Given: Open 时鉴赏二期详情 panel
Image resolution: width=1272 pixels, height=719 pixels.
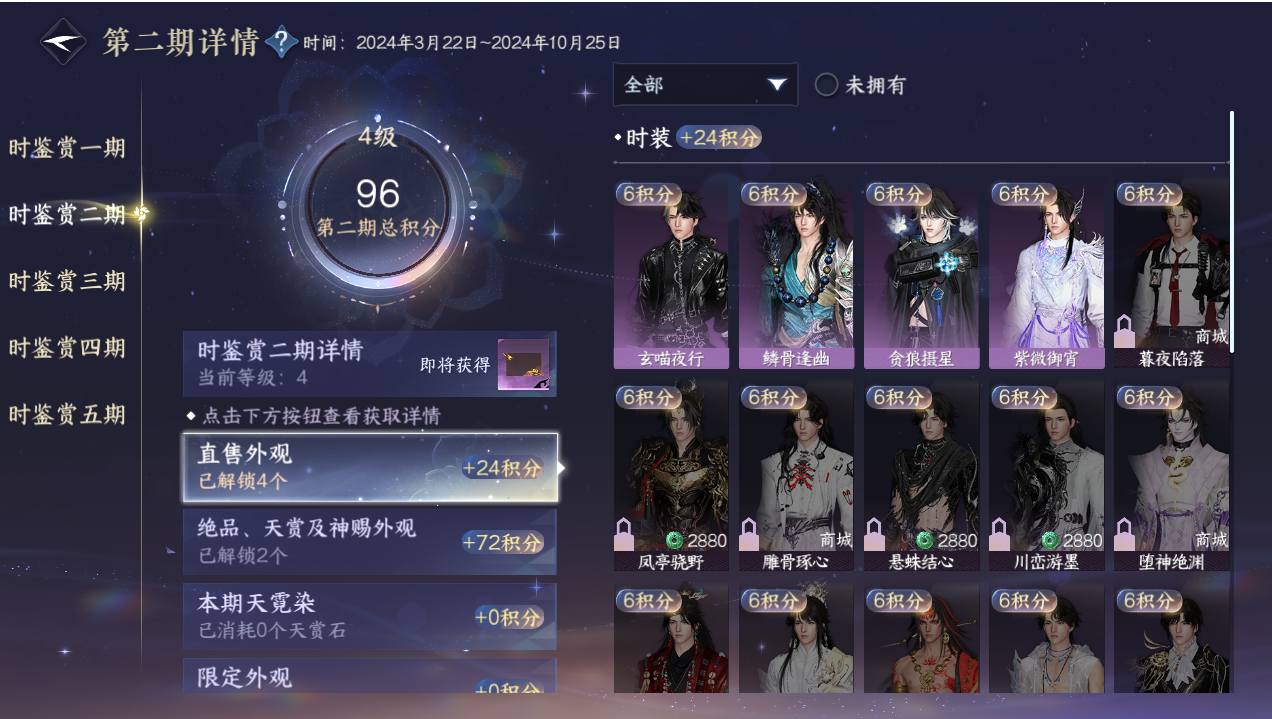Looking at the screenshot, I should pos(369,363).
